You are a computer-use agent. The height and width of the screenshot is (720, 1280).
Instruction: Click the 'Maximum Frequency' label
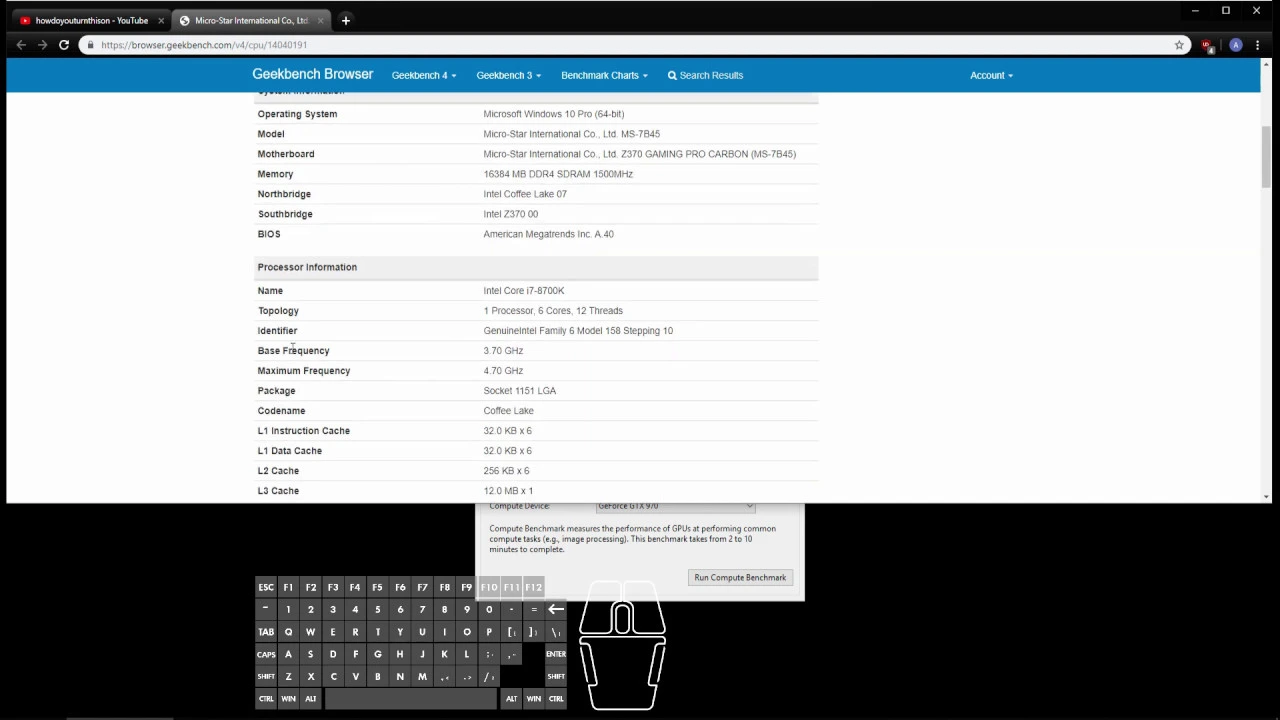coord(304,371)
